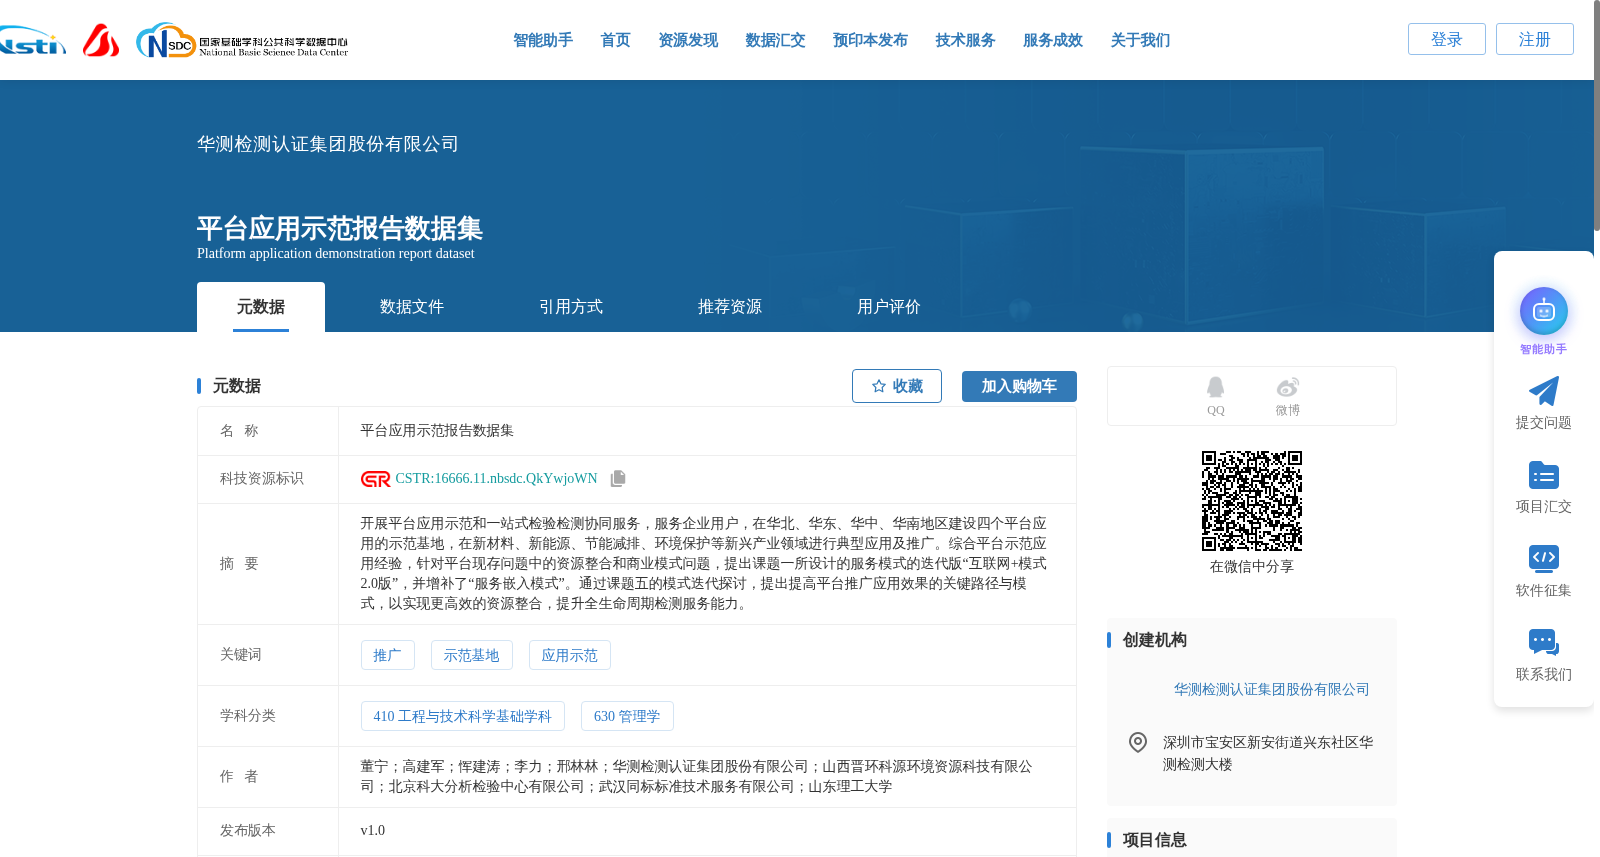
Task: Switch to the 推荐资源 tab
Action: pos(730,307)
